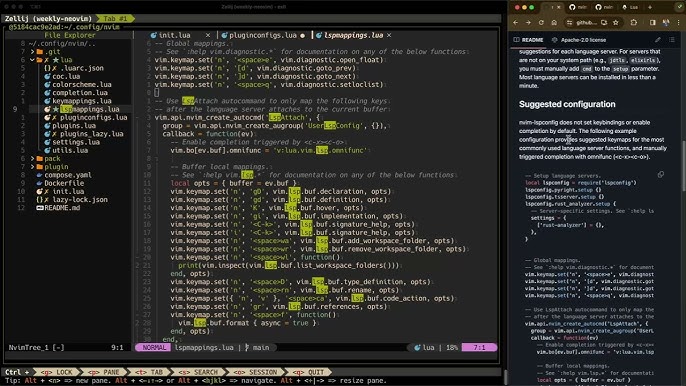Viewport: 686px width, 386px height.
Task: Click the browser address bar URL
Action: [585, 23]
